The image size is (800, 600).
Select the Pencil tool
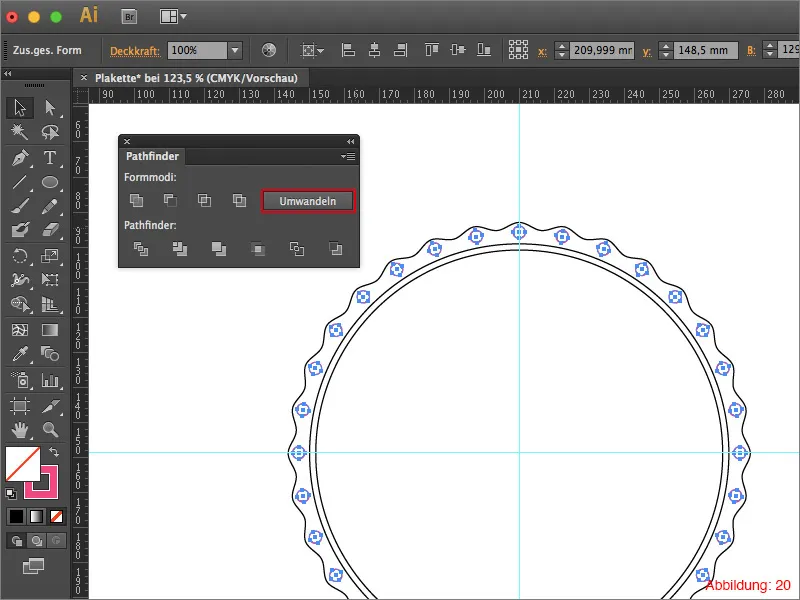[50, 206]
